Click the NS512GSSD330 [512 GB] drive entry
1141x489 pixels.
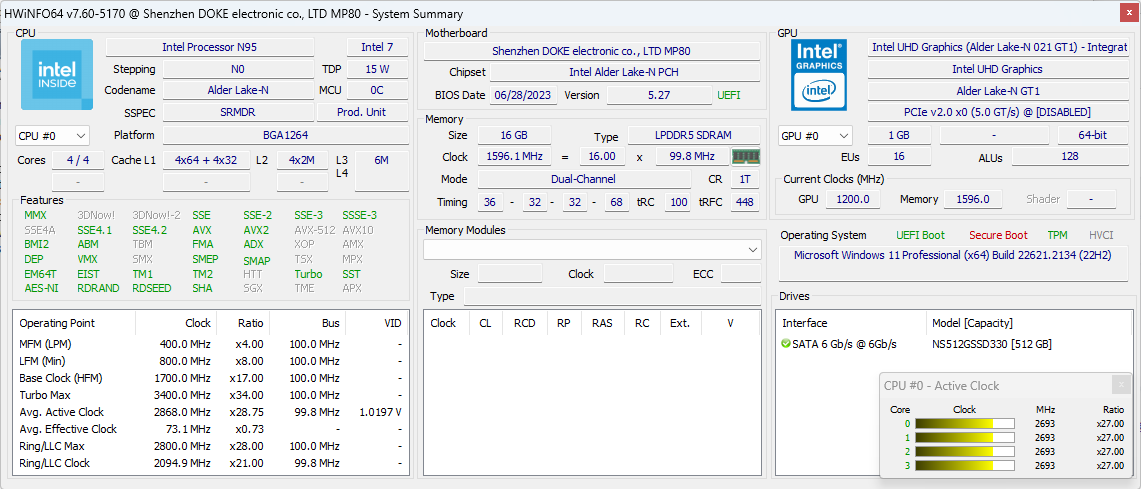pyautogui.click(x=991, y=344)
